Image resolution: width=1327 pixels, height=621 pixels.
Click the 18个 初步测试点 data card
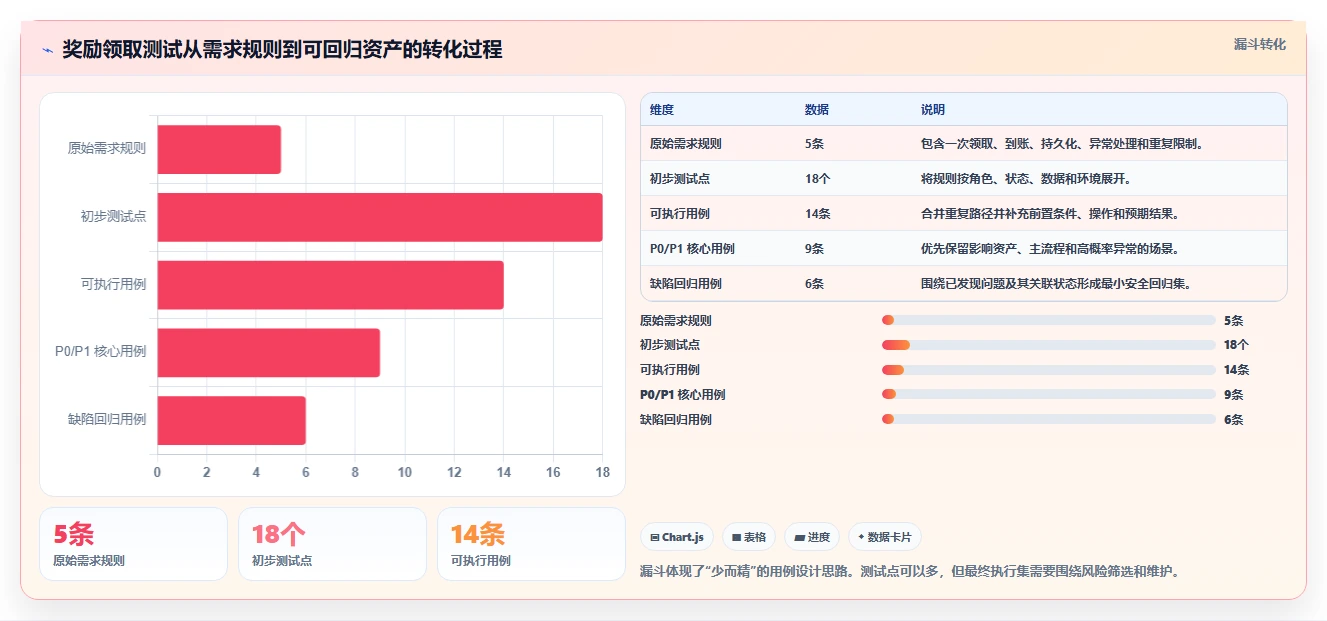[x=332, y=544]
